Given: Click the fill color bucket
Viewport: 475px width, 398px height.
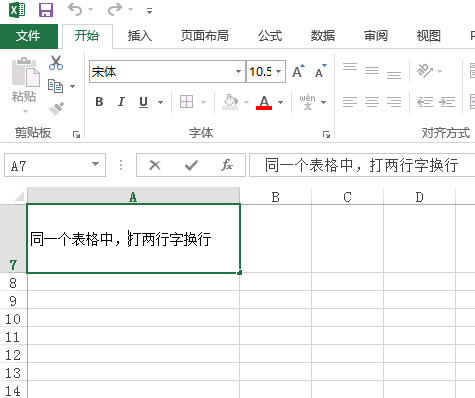Looking at the screenshot, I should coord(230,102).
